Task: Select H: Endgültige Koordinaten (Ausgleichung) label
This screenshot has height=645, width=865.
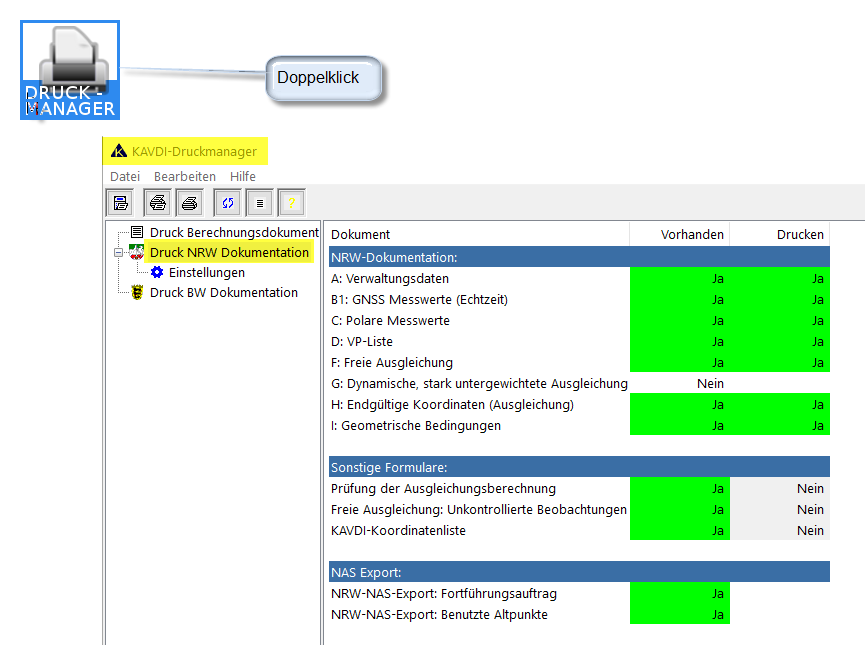Action: click(x=452, y=404)
